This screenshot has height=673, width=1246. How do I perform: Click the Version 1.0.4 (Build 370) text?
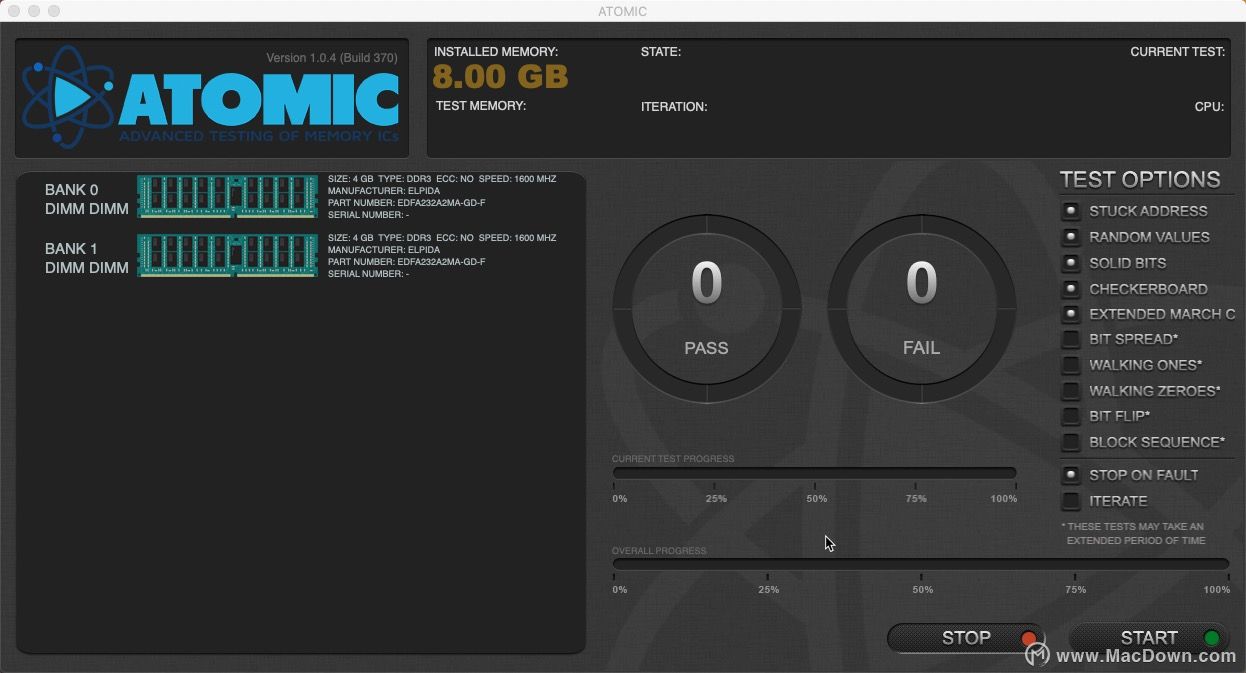[332, 58]
